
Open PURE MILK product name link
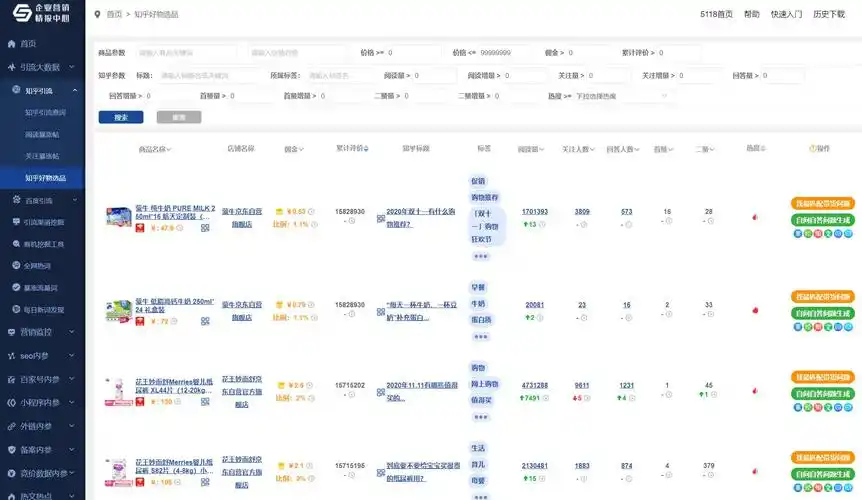coord(175,212)
